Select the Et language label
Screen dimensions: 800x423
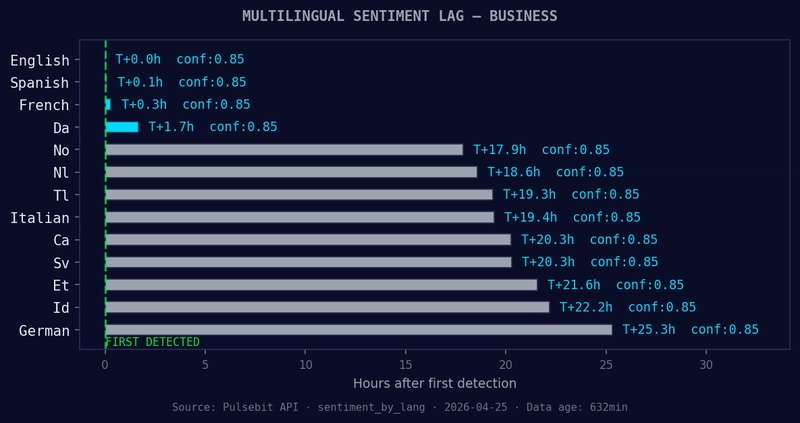pyautogui.click(x=61, y=285)
